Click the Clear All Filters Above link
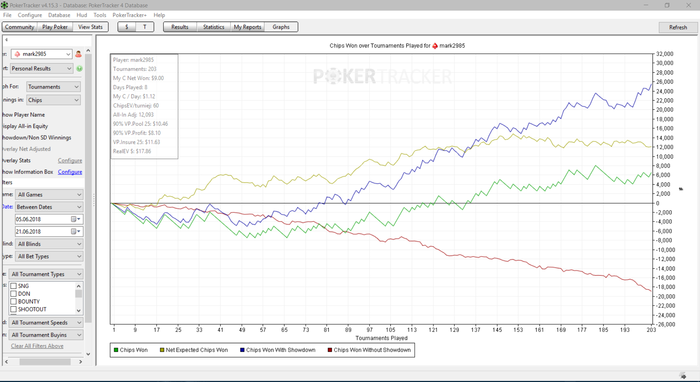Viewport: 700px width, 382px height. [x=37, y=346]
